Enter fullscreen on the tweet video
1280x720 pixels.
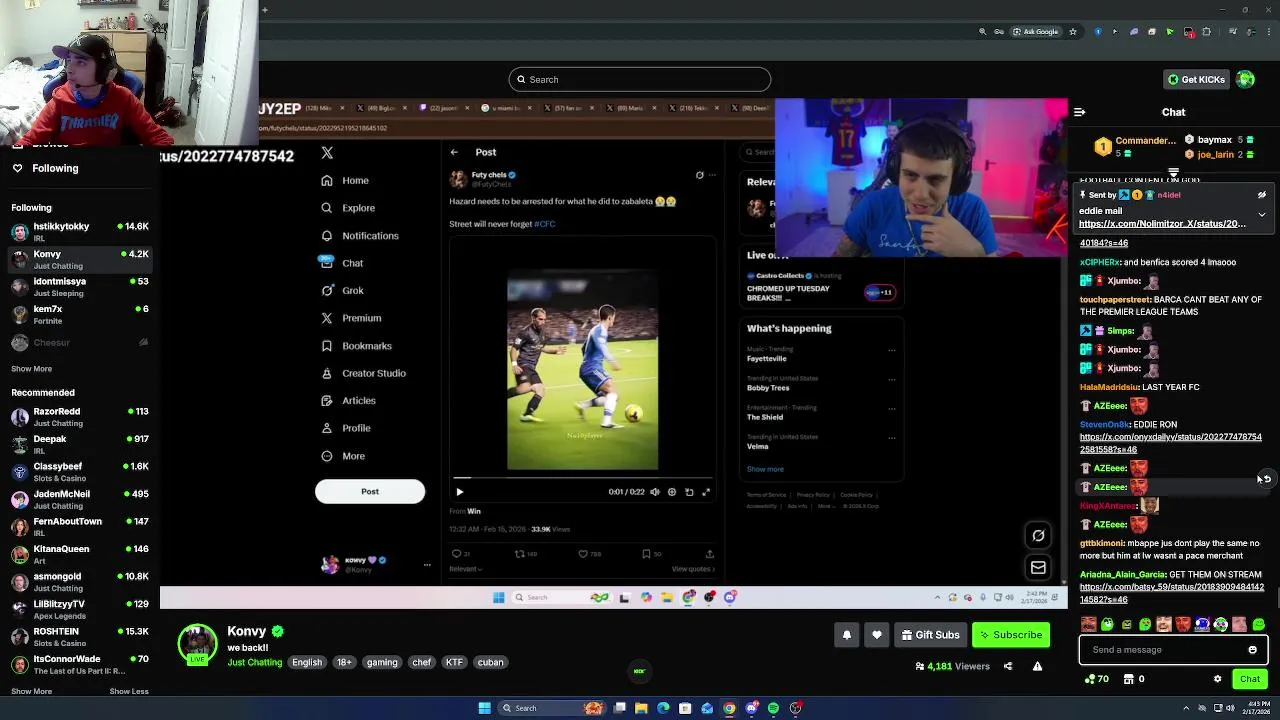(706, 492)
